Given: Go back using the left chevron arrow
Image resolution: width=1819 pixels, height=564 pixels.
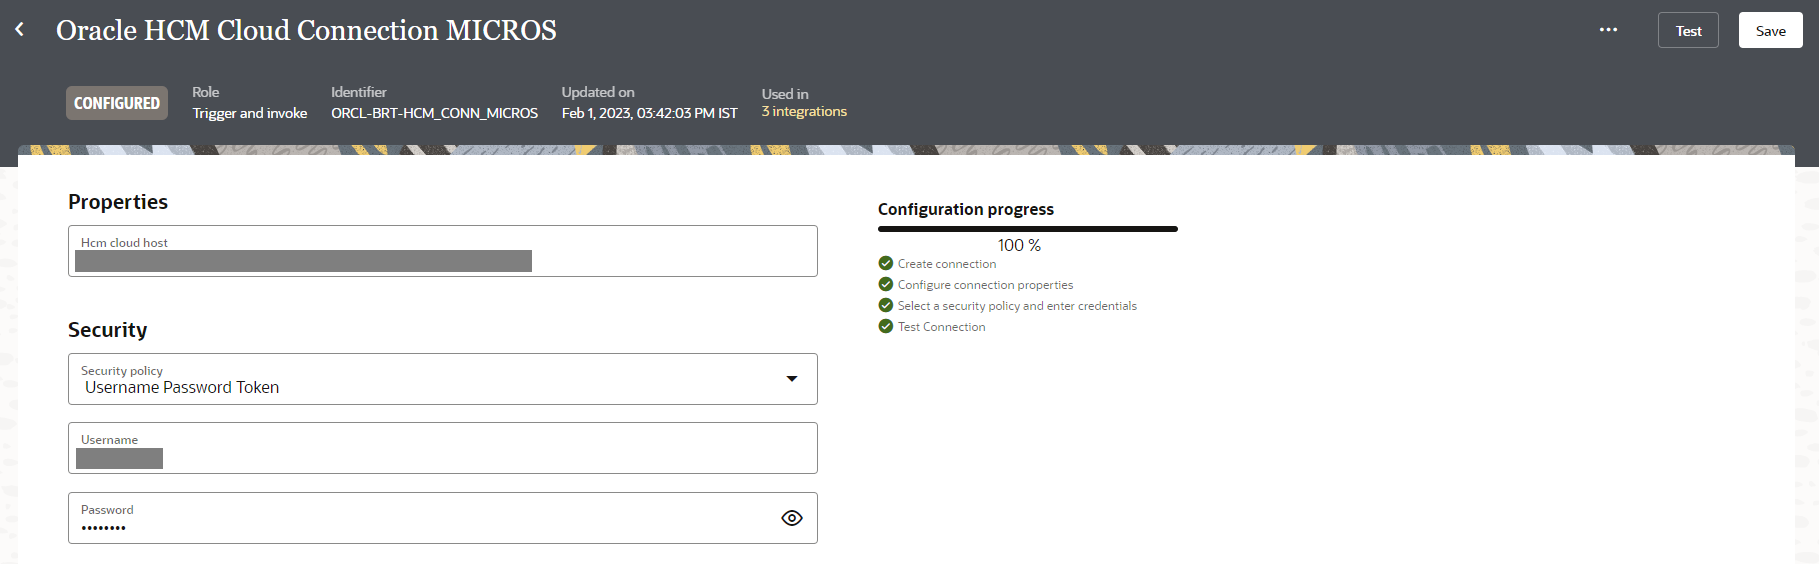Looking at the screenshot, I should [19, 30].
